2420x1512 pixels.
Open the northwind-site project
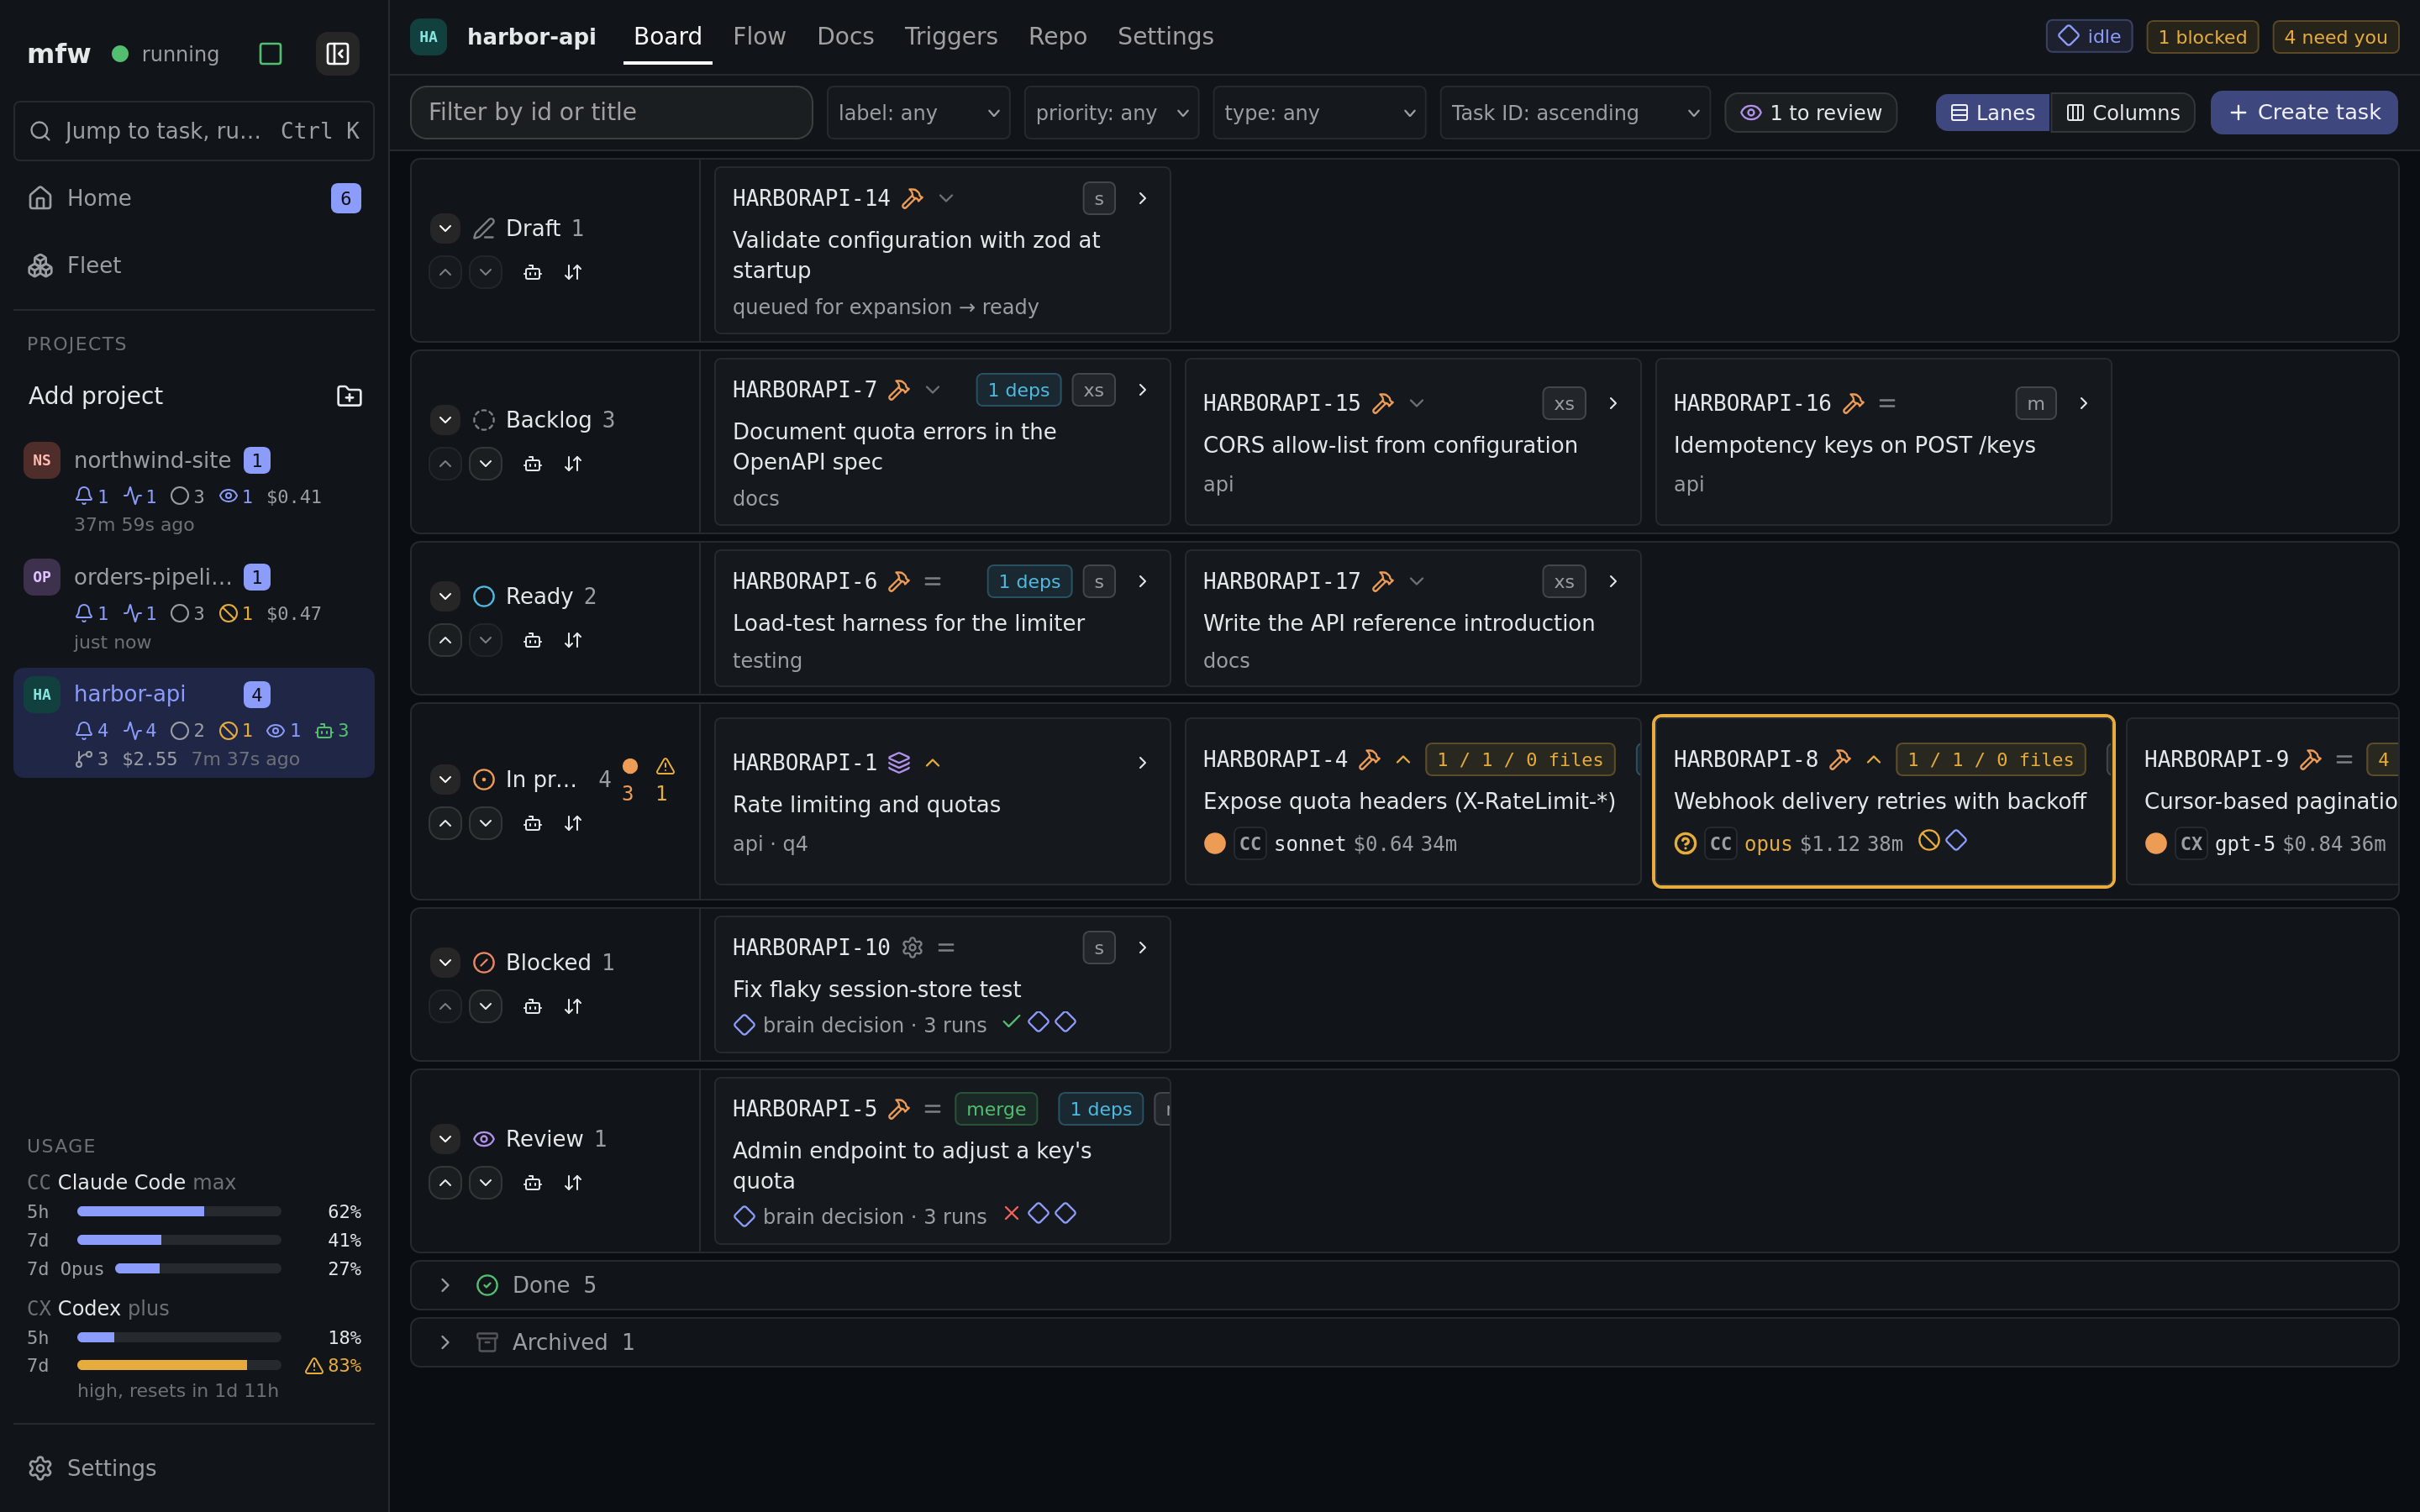(194, 489)
